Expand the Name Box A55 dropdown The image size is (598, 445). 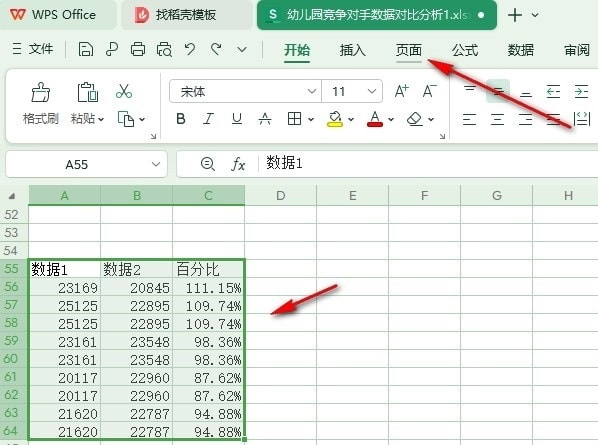[156, 164]
